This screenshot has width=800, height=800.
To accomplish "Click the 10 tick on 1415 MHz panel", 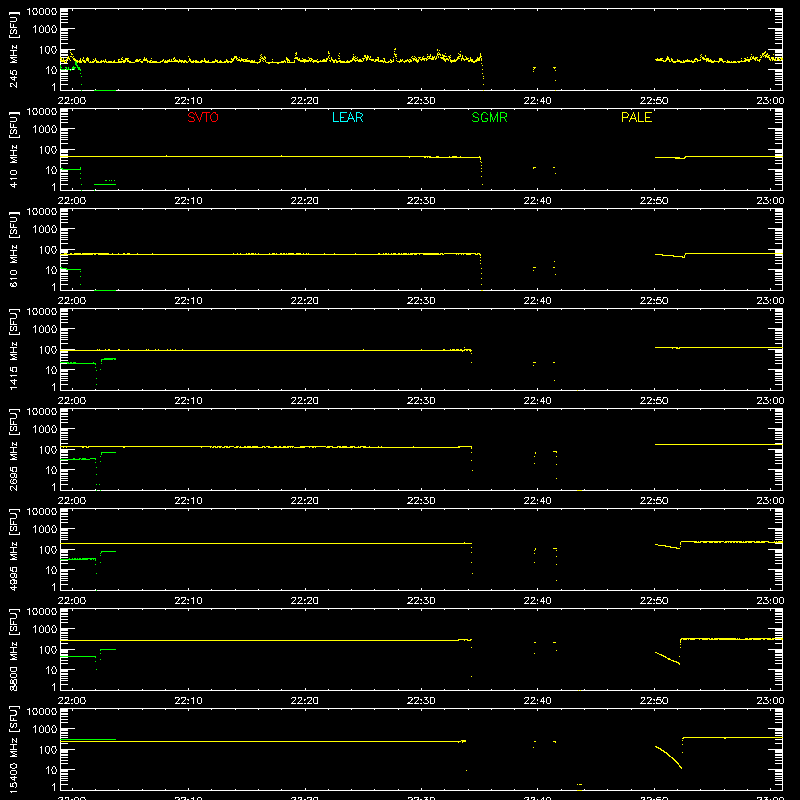I will coord(51,370).
